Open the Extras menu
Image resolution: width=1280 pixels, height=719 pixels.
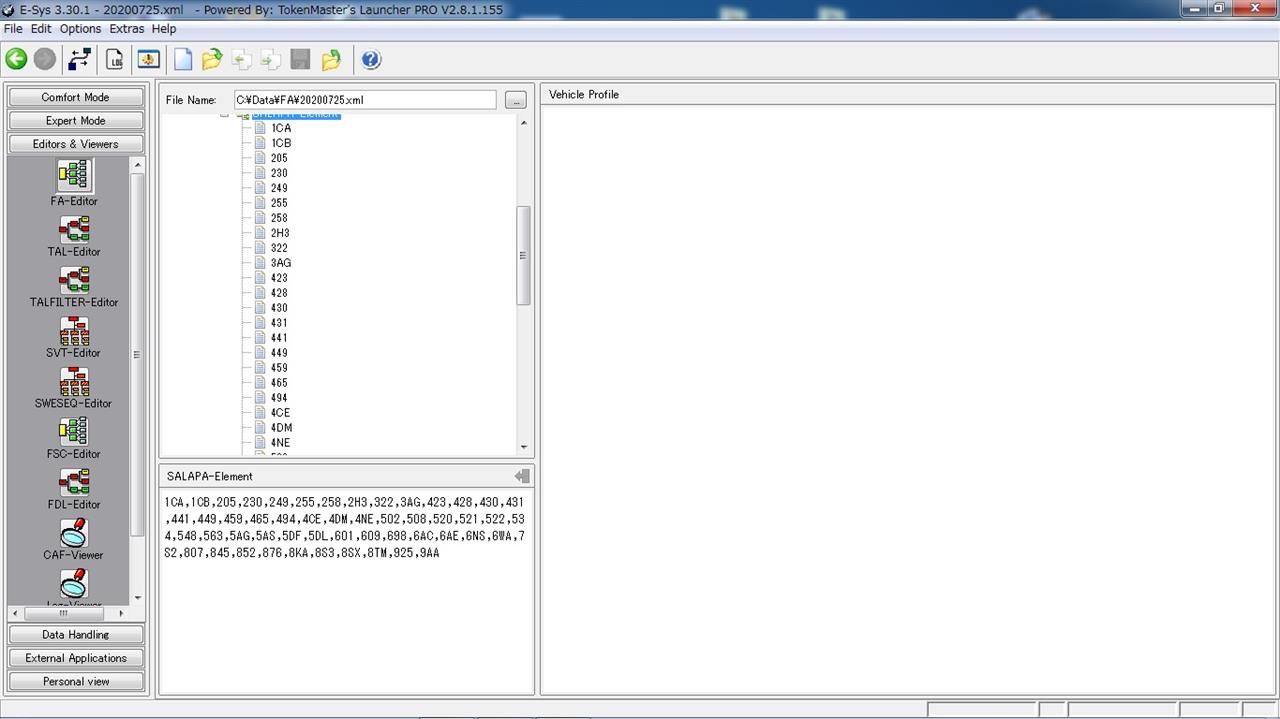point(127,29)
